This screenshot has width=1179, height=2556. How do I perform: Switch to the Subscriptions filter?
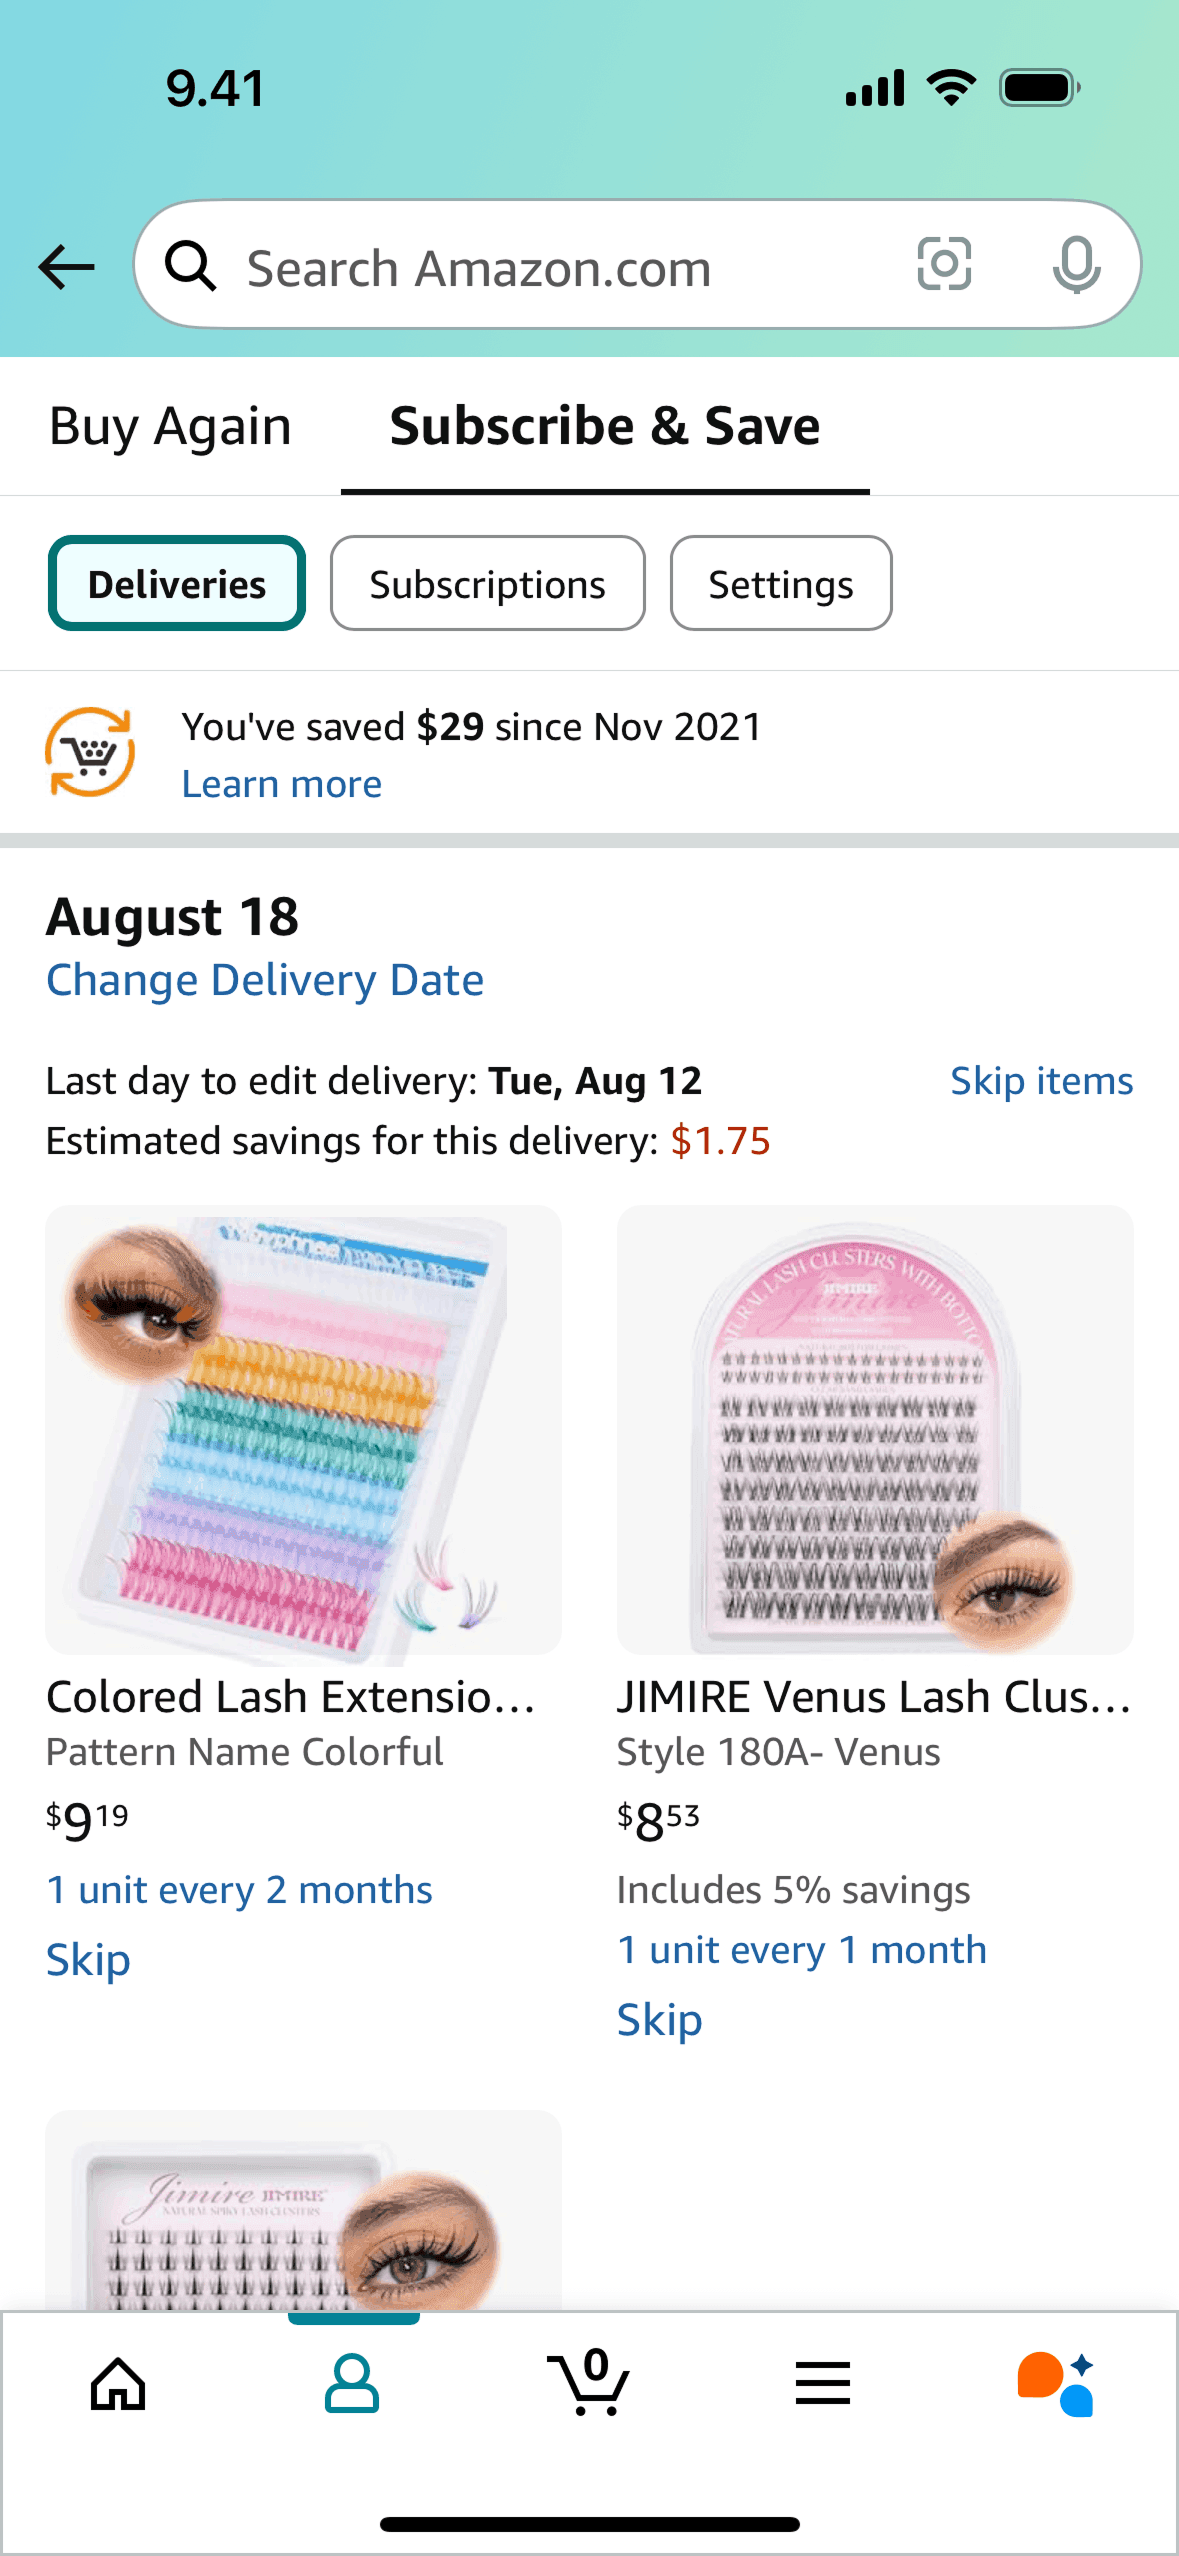point(487,583)
